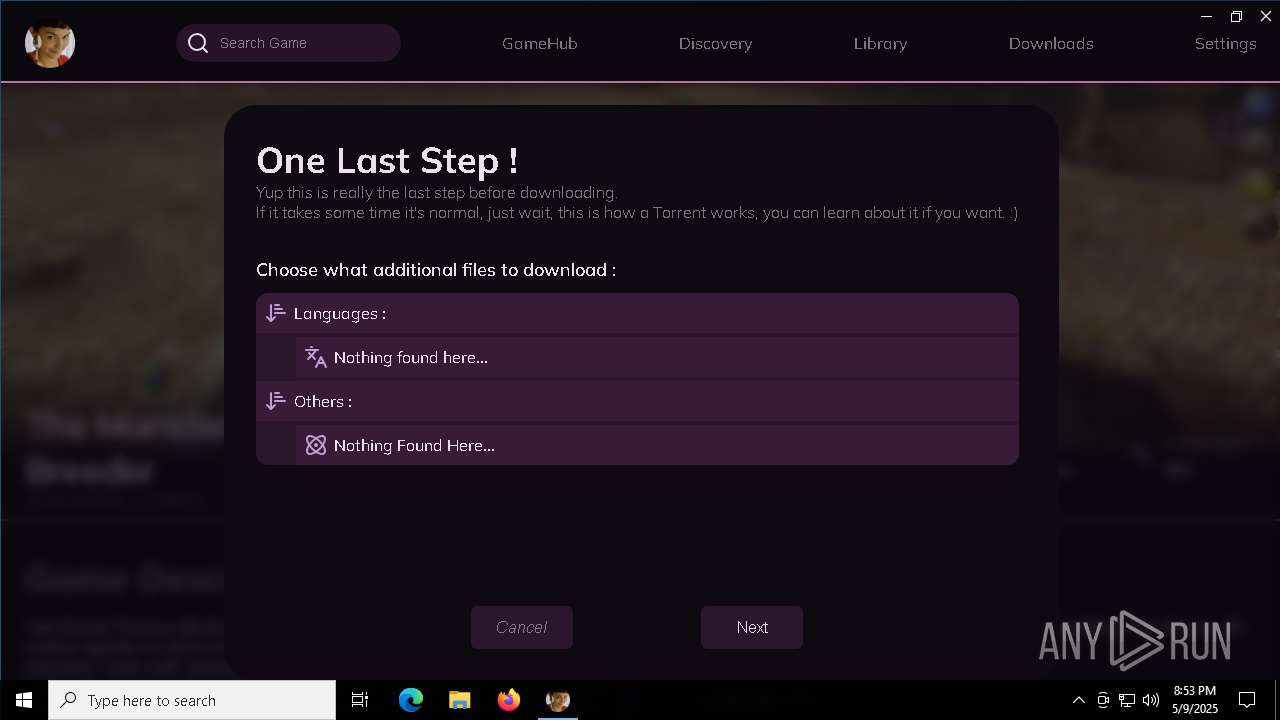Click the search magnifier icon
Image resolution: width=1280 pixels, height=720 pixels.
pyautogui.click(x=198, y=43)
